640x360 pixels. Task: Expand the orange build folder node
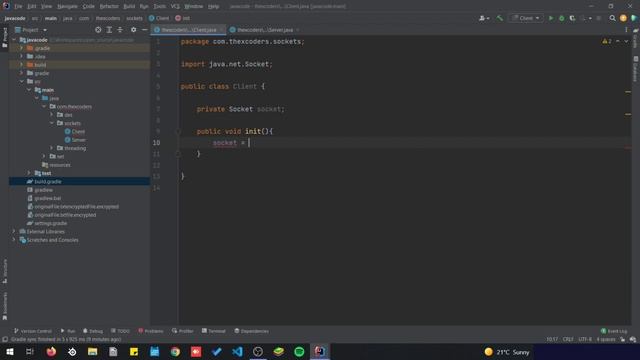pos(22,64)
